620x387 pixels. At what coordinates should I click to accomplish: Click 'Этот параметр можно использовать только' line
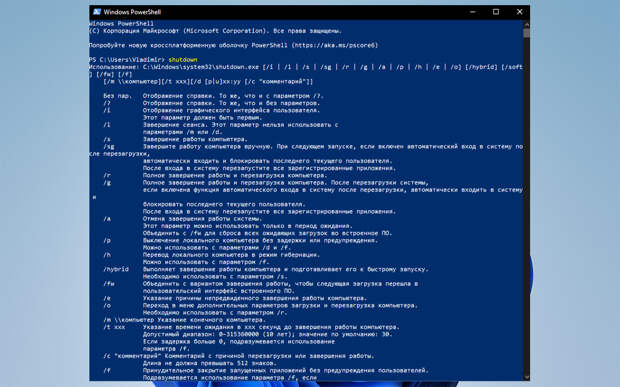click(248, 226)
